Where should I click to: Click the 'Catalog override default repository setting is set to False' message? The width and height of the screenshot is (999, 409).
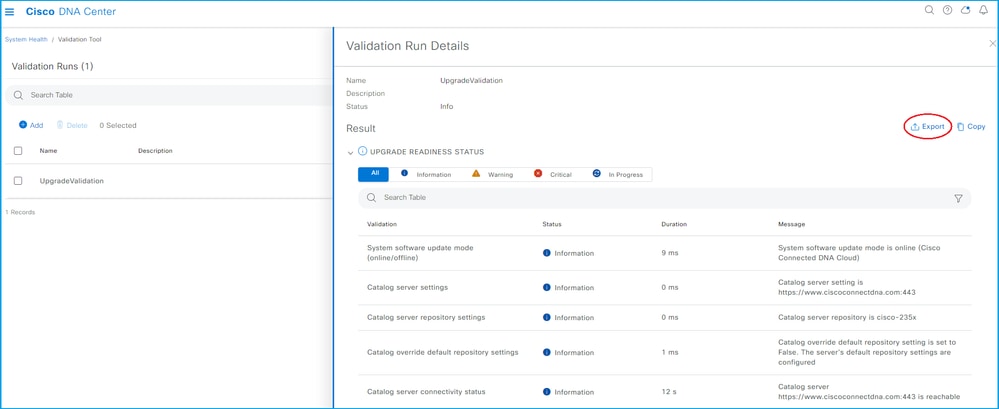(x=867, y=352)
